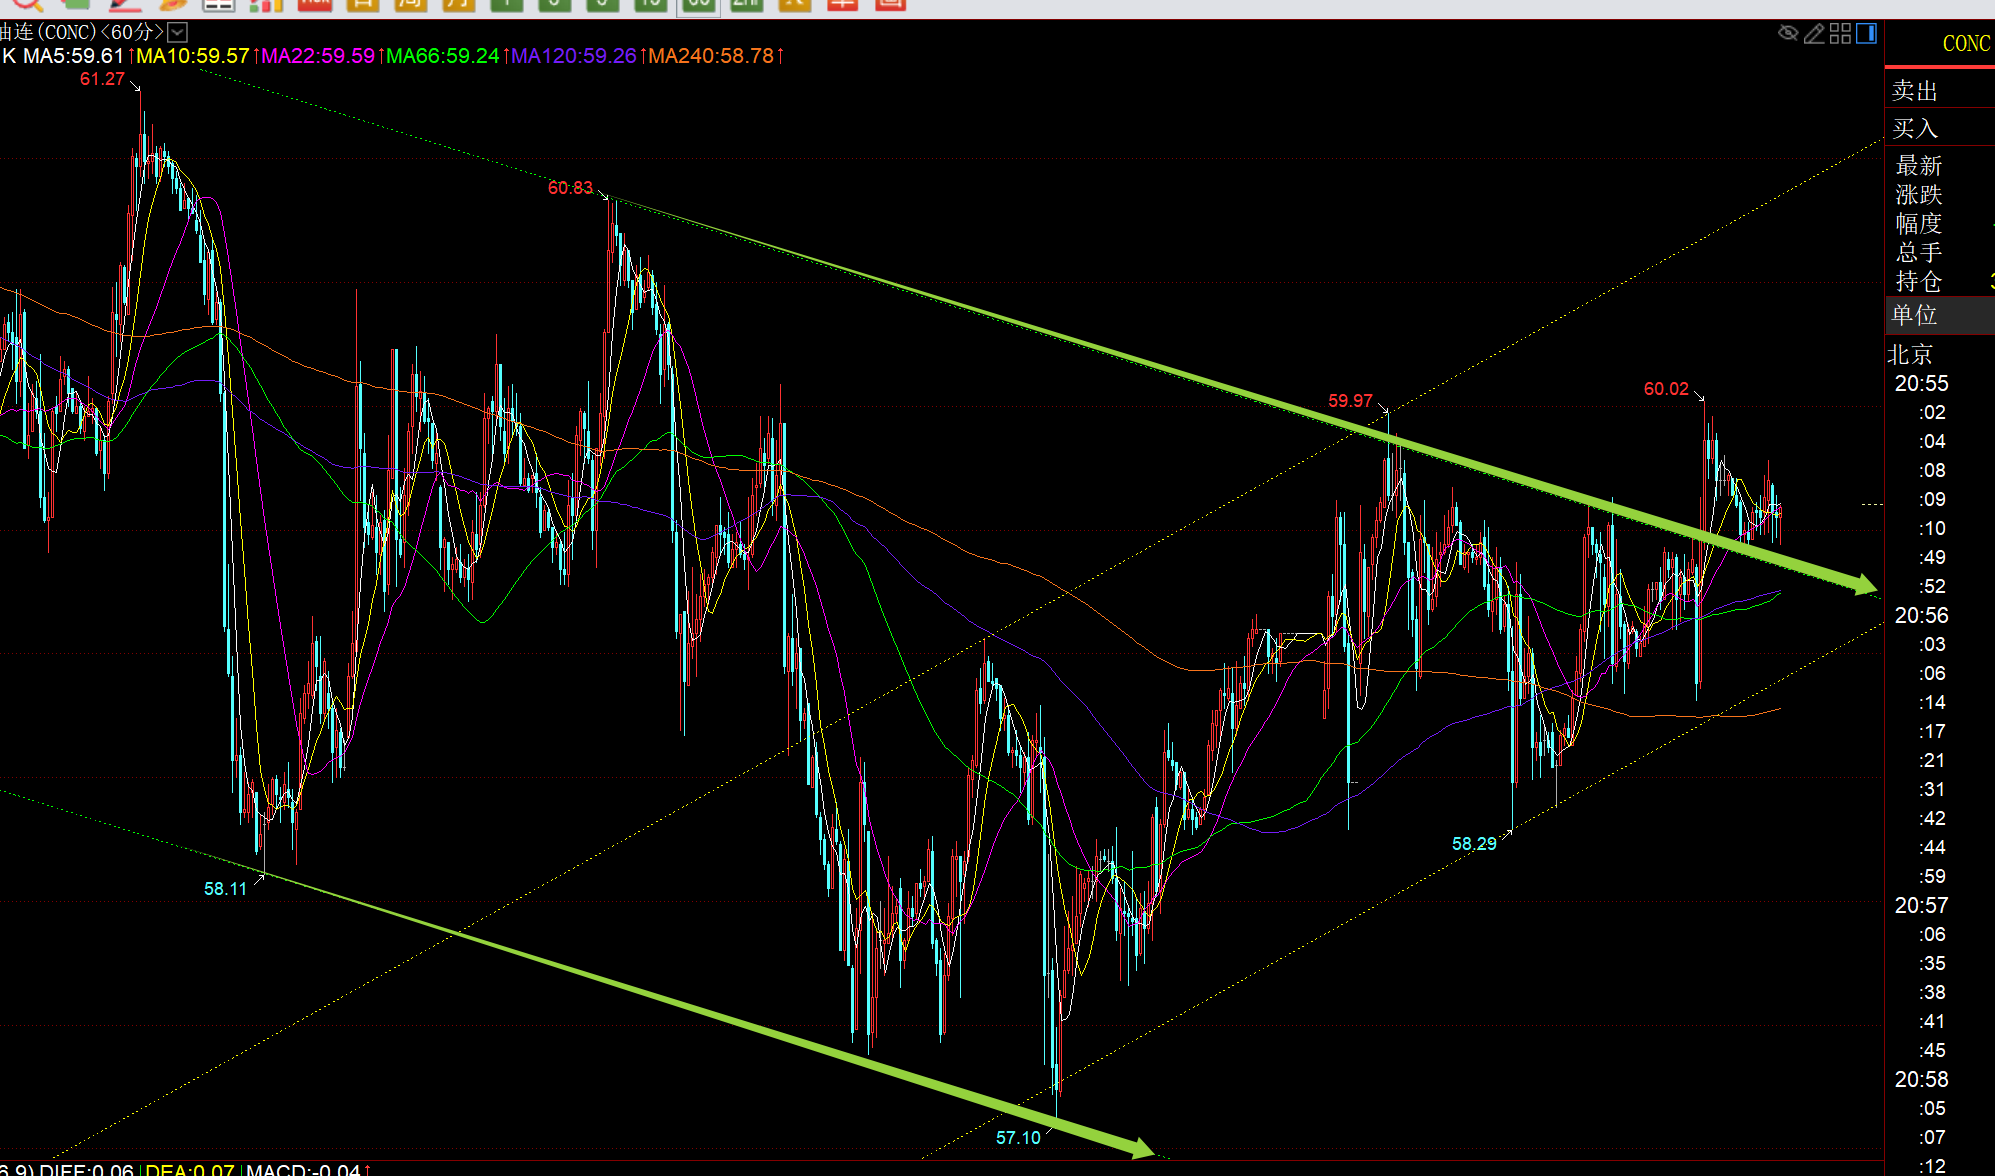Click the colored bar chart toolbar icon
The width and height of the screenshot is (1995, 1176).
coord(266,4)
